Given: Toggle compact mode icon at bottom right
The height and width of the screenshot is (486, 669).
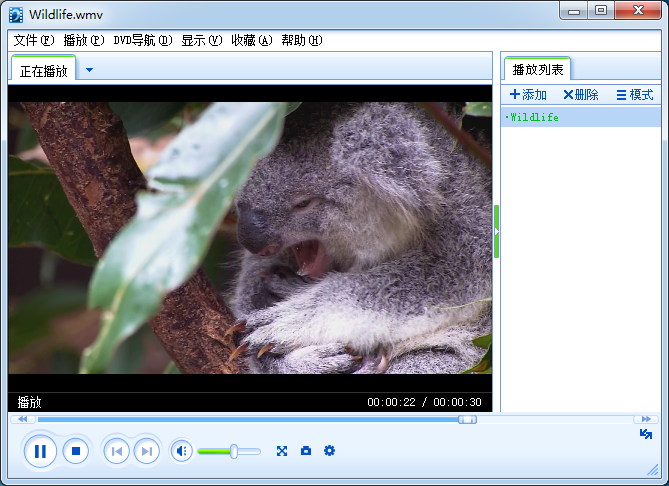Looking at the screenshot, I should coord(646,434).
